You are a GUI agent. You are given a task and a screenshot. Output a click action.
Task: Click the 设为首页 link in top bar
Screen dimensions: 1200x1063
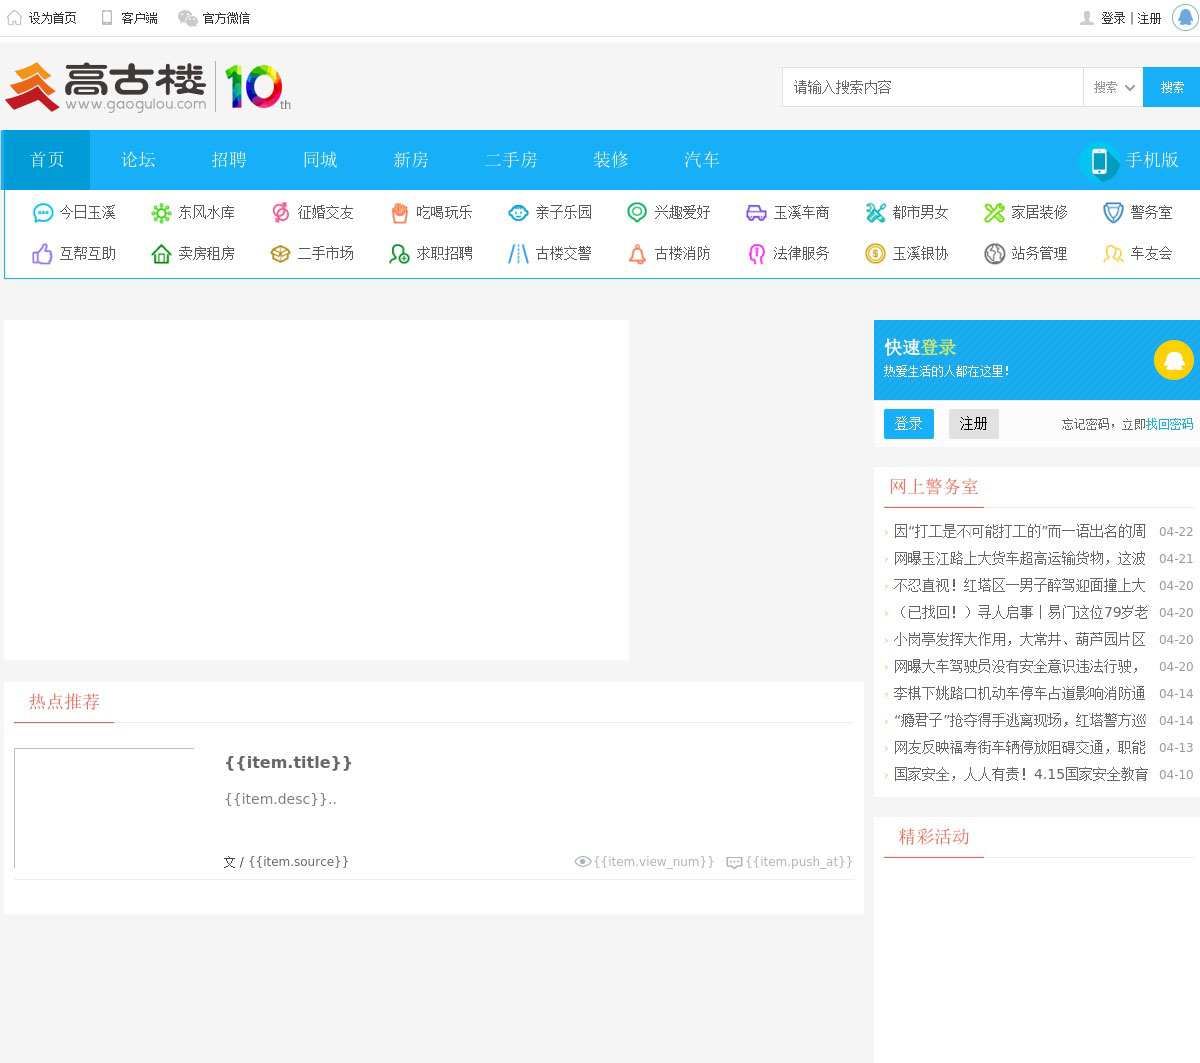(52, 18)
